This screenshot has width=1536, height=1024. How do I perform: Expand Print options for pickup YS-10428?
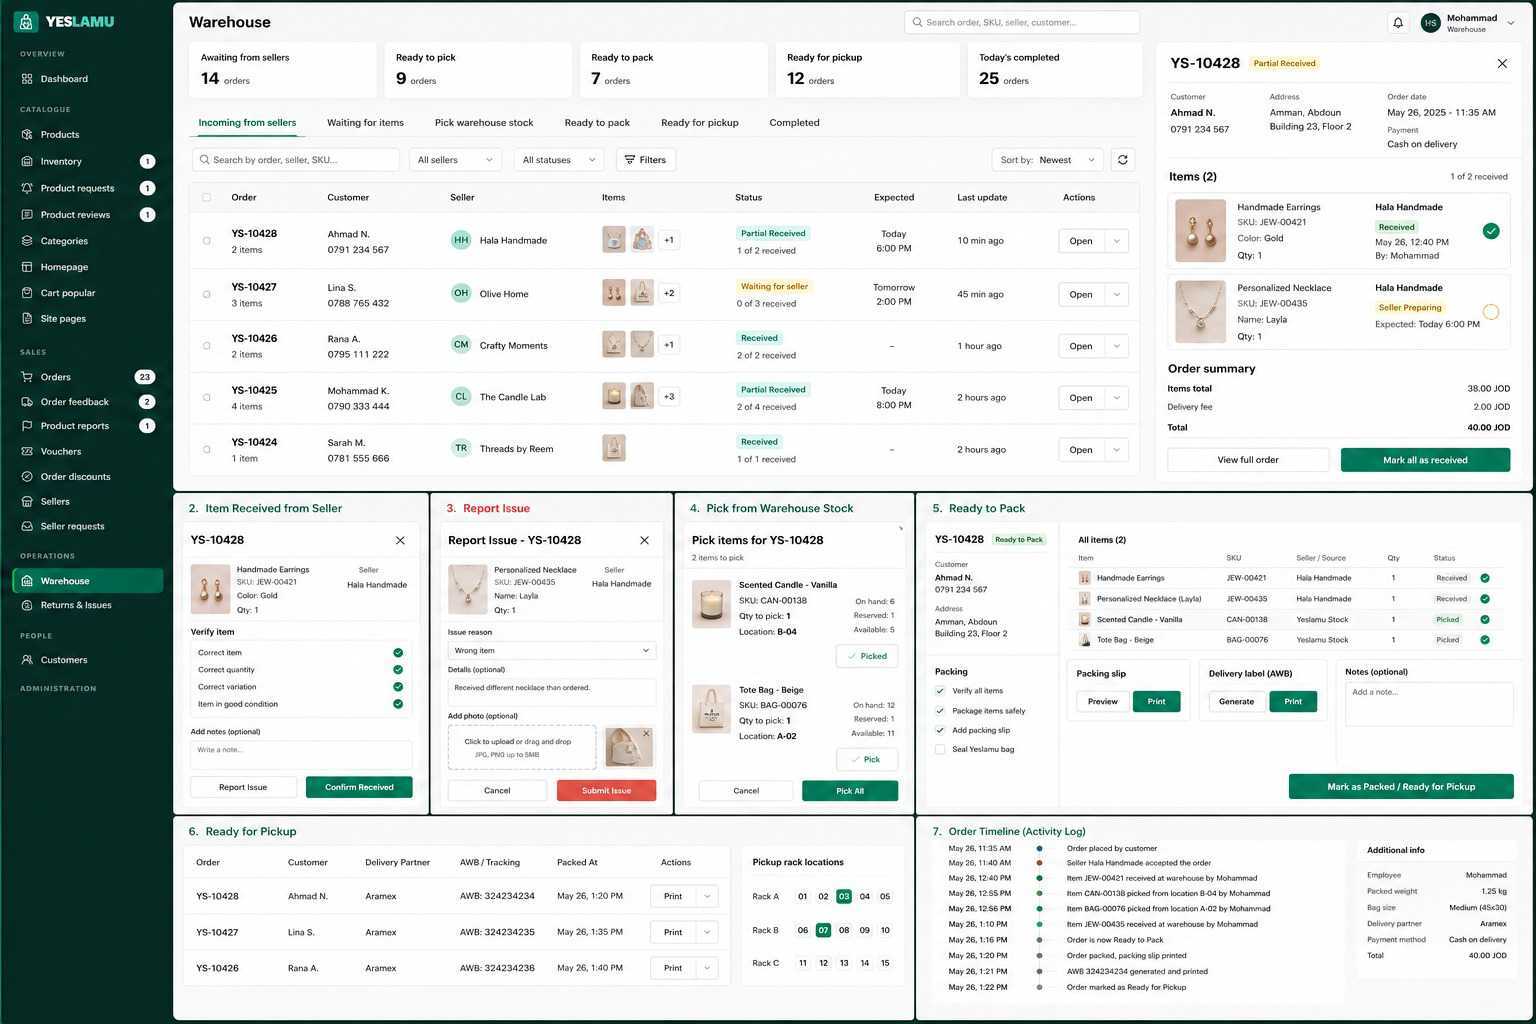coord(708,896)
